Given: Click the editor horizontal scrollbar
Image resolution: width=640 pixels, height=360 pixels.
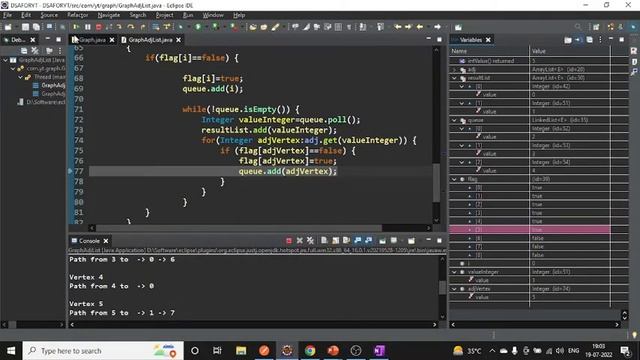Looking at the screenshot, I should (x=239, y=228).
